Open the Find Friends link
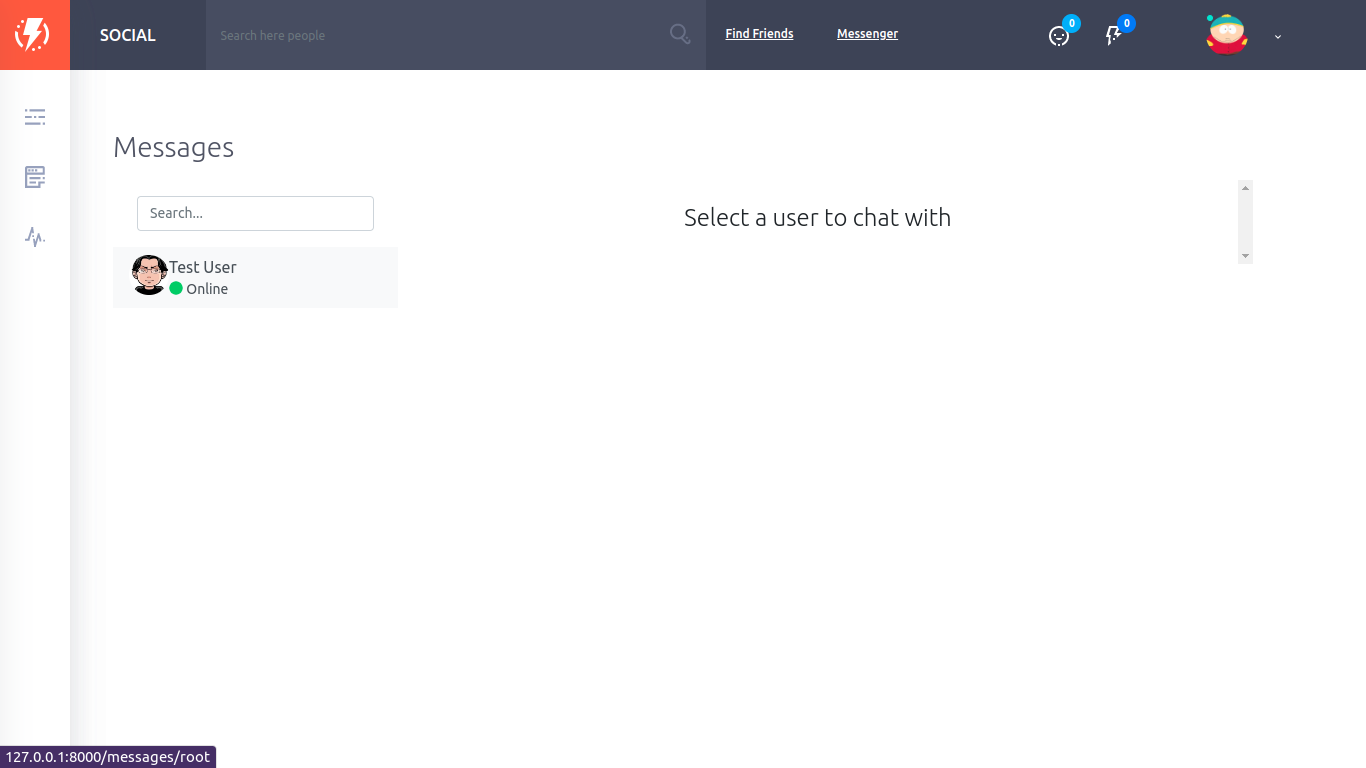This screenshot has height=768, width=1366. tap(759, 34)
